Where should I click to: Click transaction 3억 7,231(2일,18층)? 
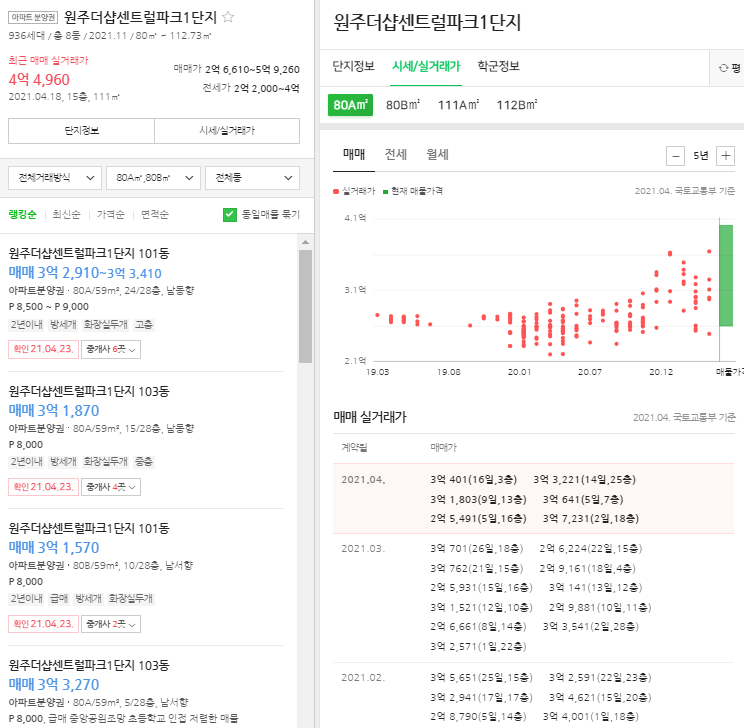click(591, 519)
